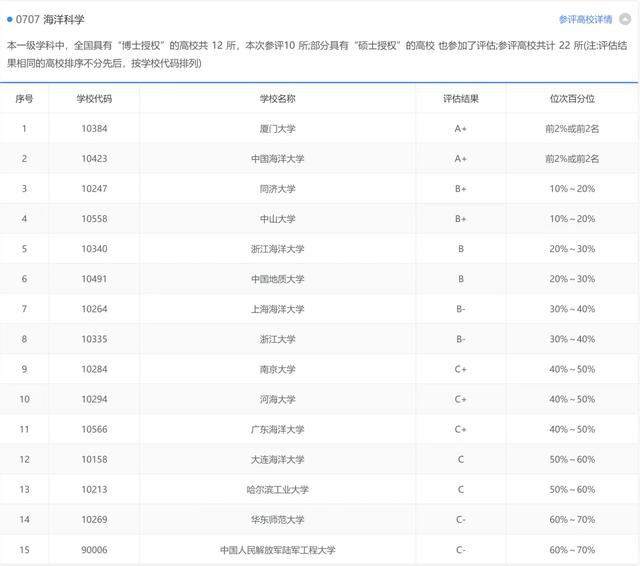Select the 河海大学 cell
The image size is (640, 566).
point(278,399)
